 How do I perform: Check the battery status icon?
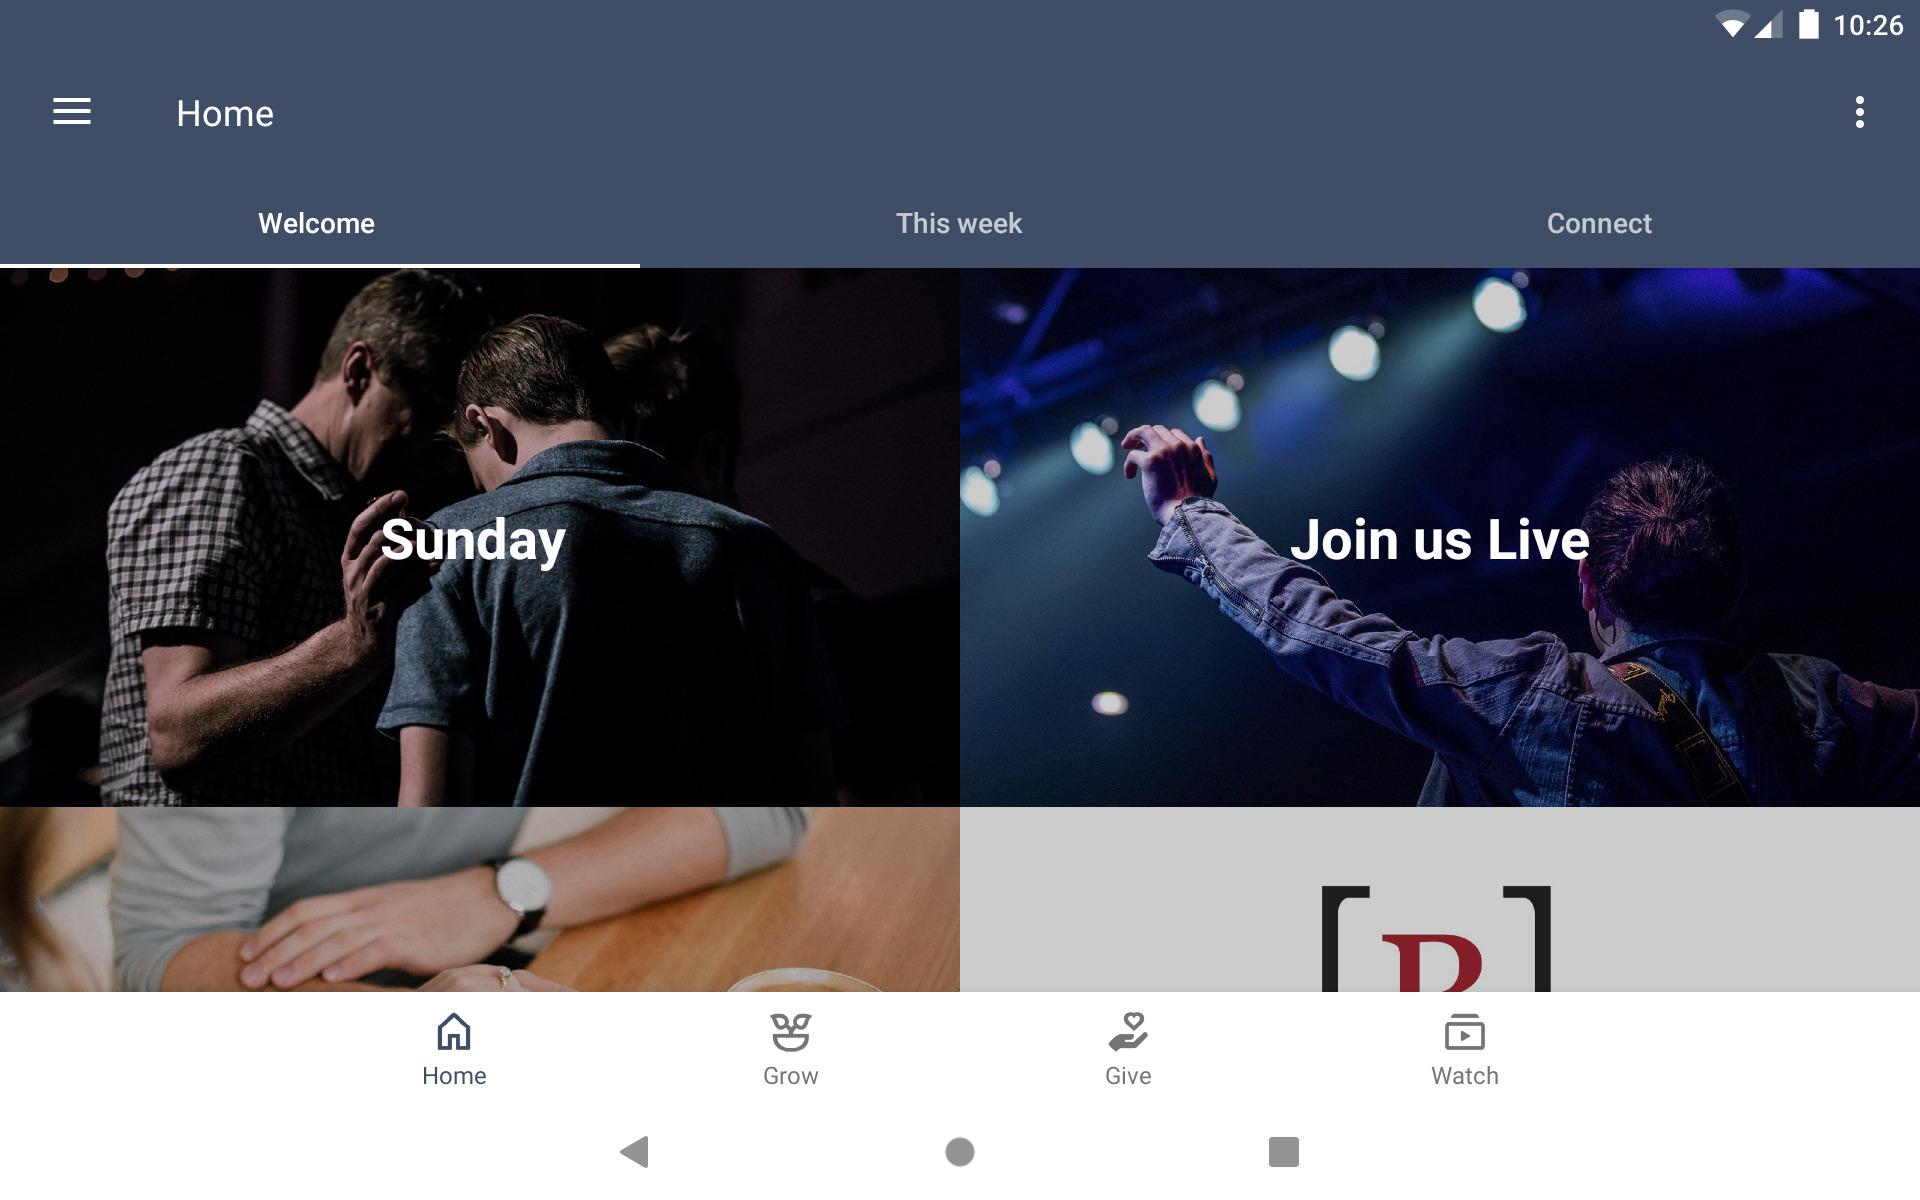[1808, 24]
